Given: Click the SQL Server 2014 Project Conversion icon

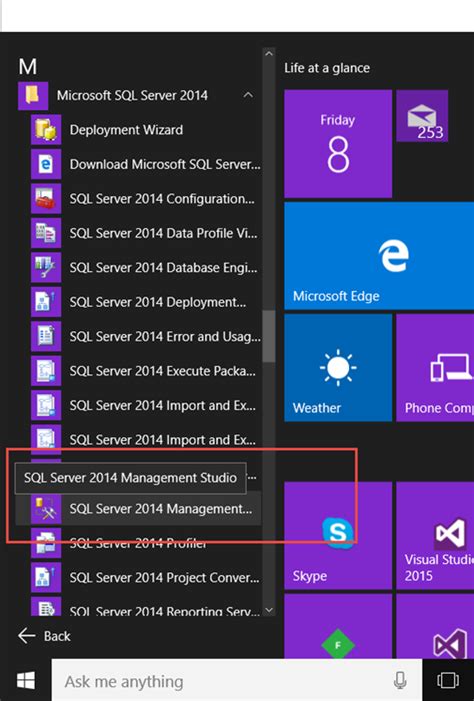Looking at the screenshot, I should coord(46,578).
